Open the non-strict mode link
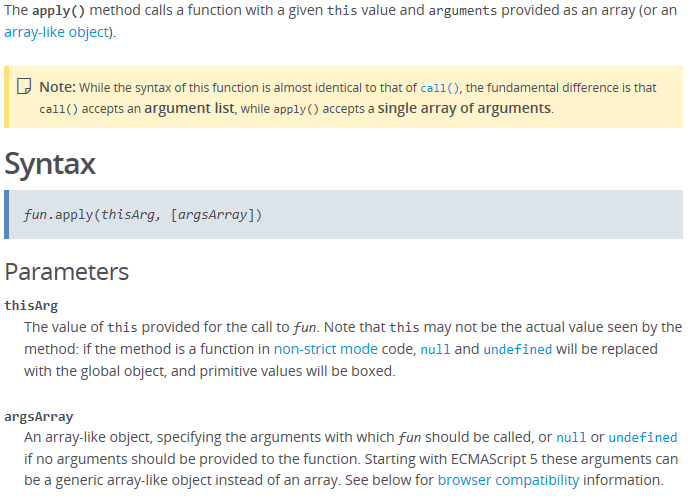This screenshot has height=496, width=697. click(325, 349)
